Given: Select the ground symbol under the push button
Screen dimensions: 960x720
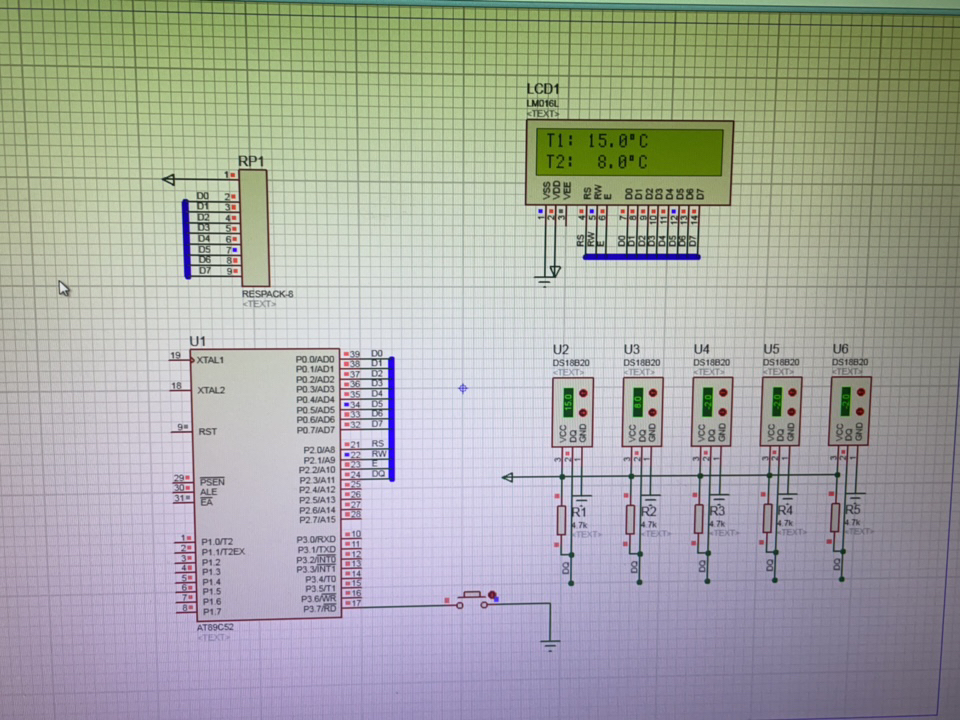Looking at the screenshot, I should (x=550, y=646).
